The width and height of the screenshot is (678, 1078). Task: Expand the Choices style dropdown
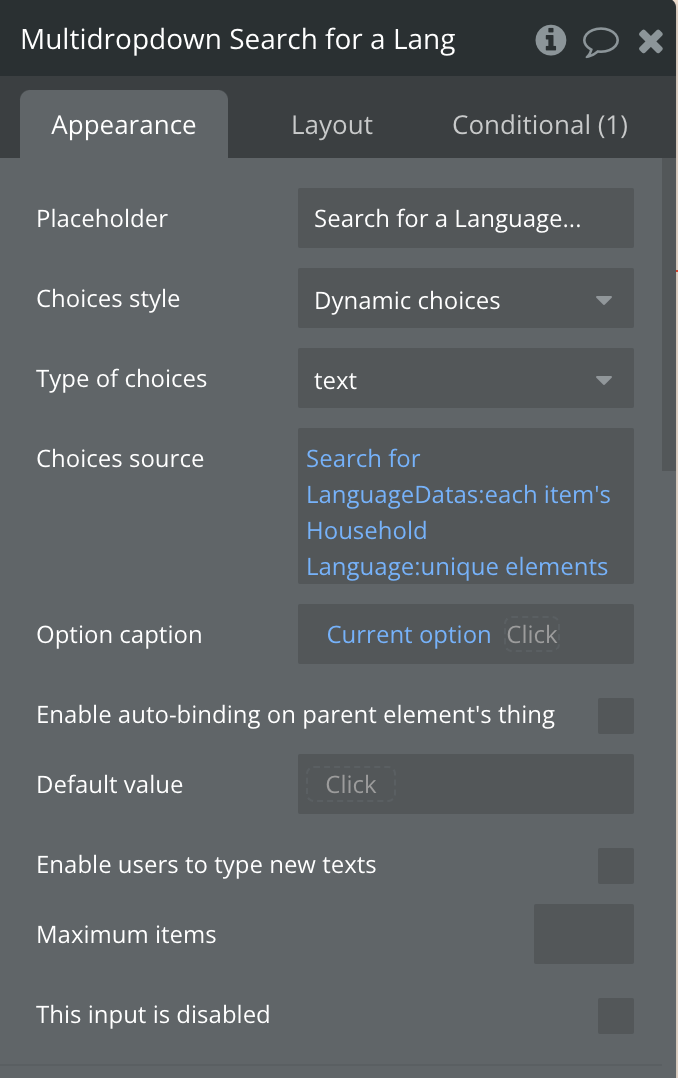click(x=465, y=299)
